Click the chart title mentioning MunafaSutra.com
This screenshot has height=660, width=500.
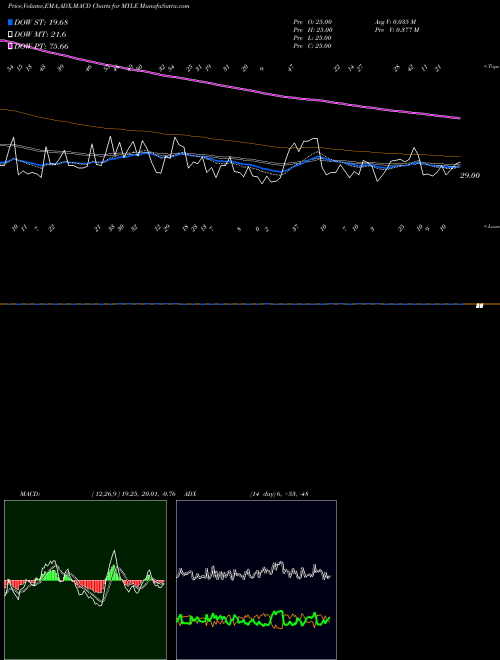pos(98,6)
